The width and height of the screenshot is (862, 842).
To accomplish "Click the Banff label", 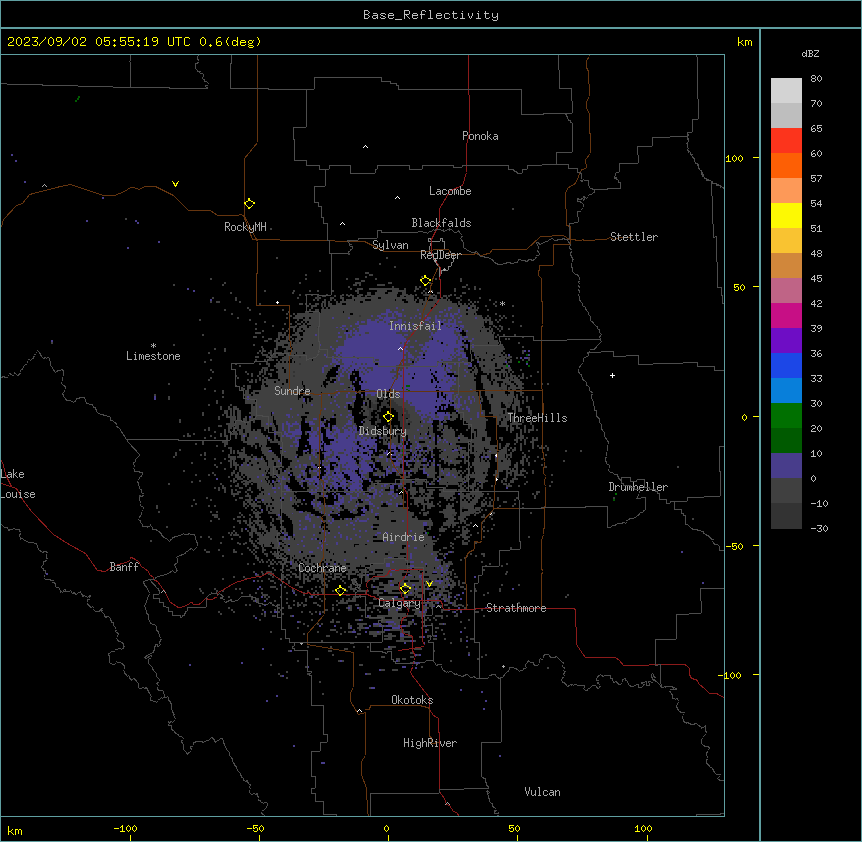I will (124, 567).
